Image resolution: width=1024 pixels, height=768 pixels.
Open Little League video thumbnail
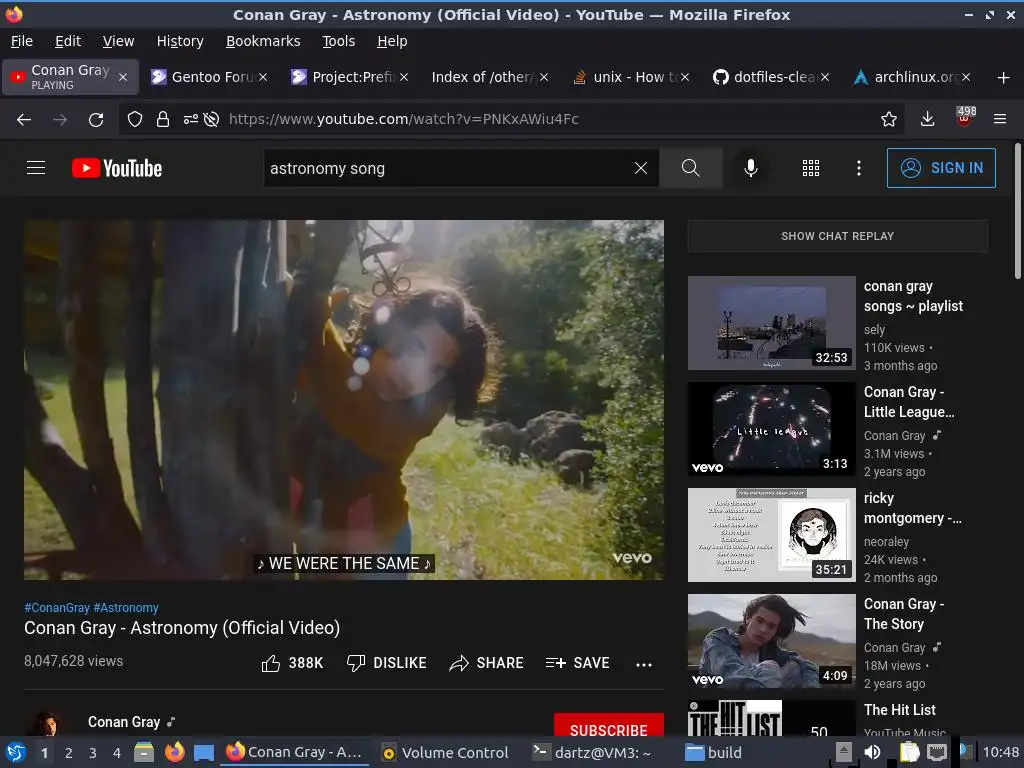771,428
